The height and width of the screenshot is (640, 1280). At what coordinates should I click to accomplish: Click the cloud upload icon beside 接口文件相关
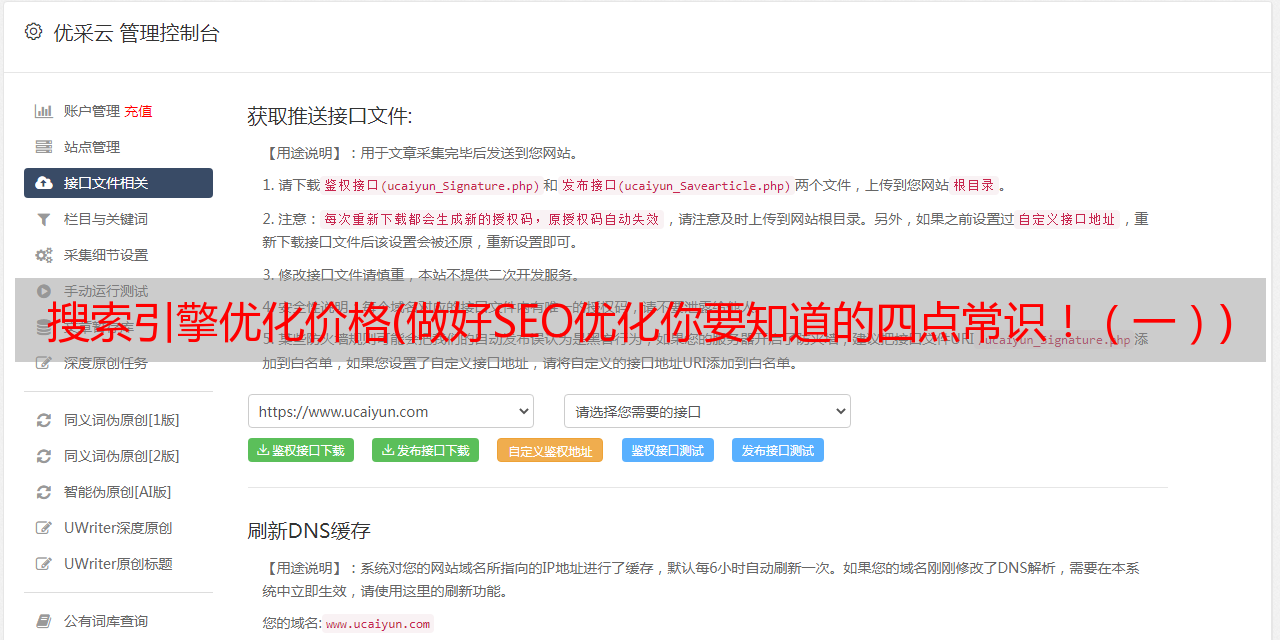44,183
